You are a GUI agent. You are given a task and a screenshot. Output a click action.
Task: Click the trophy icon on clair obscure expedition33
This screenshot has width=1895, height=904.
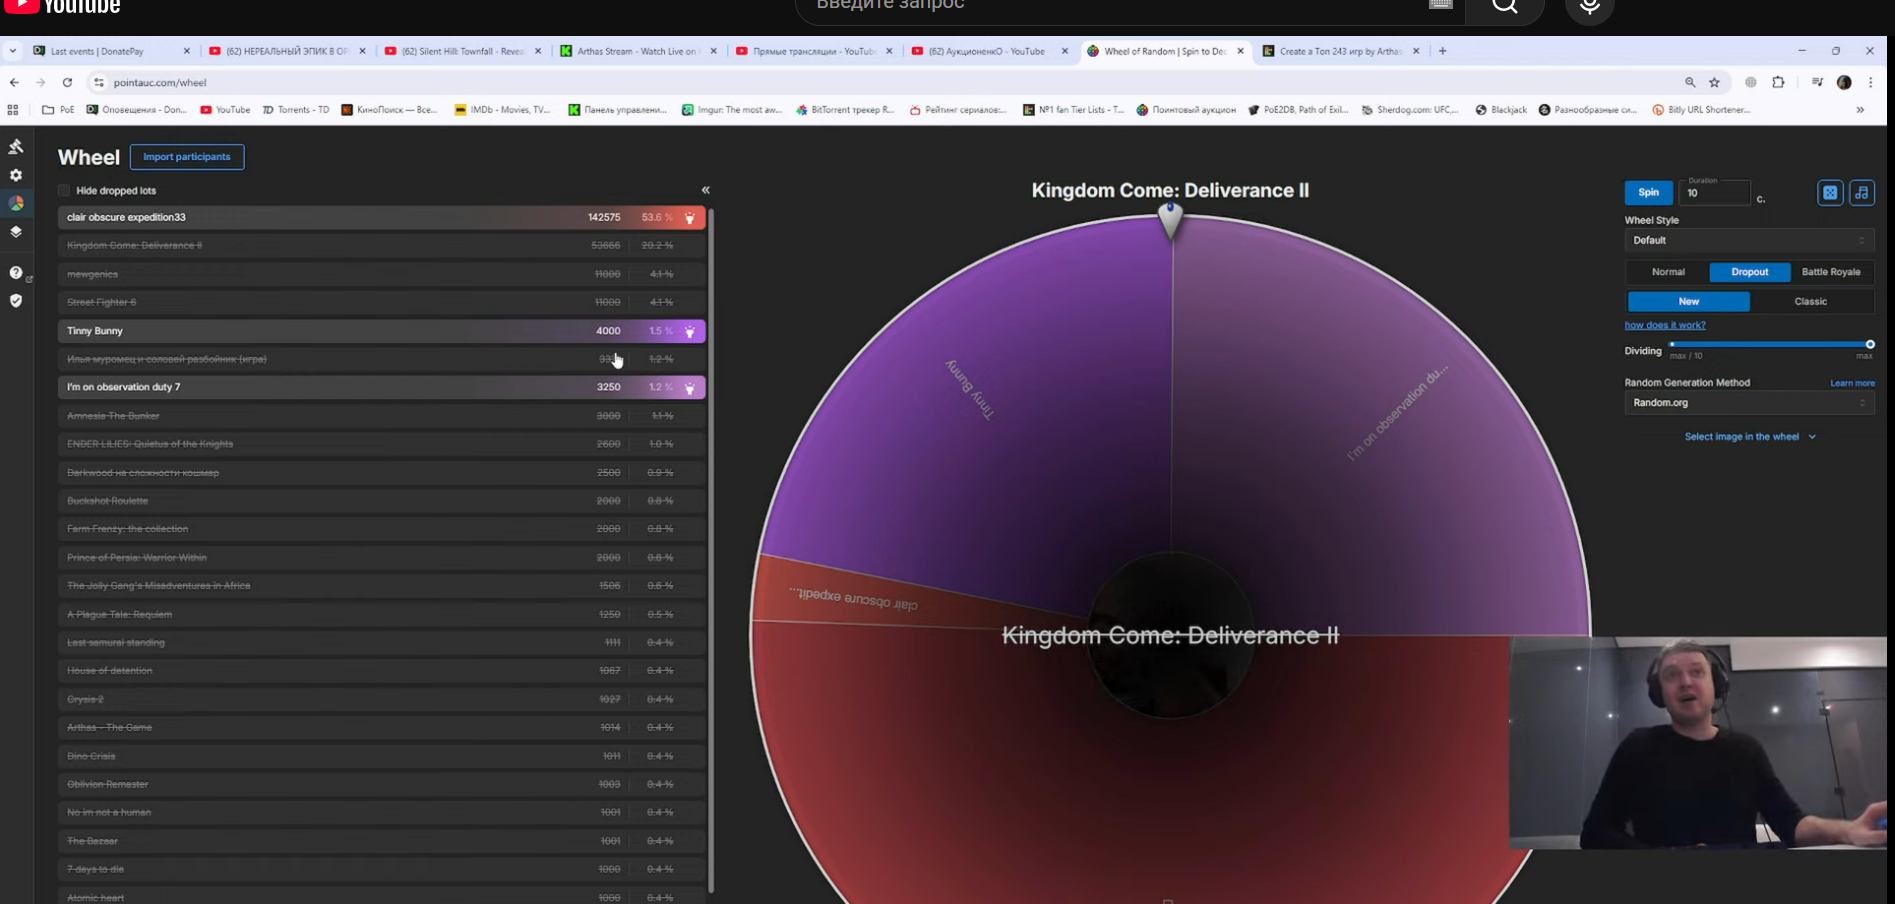[689, 217]
